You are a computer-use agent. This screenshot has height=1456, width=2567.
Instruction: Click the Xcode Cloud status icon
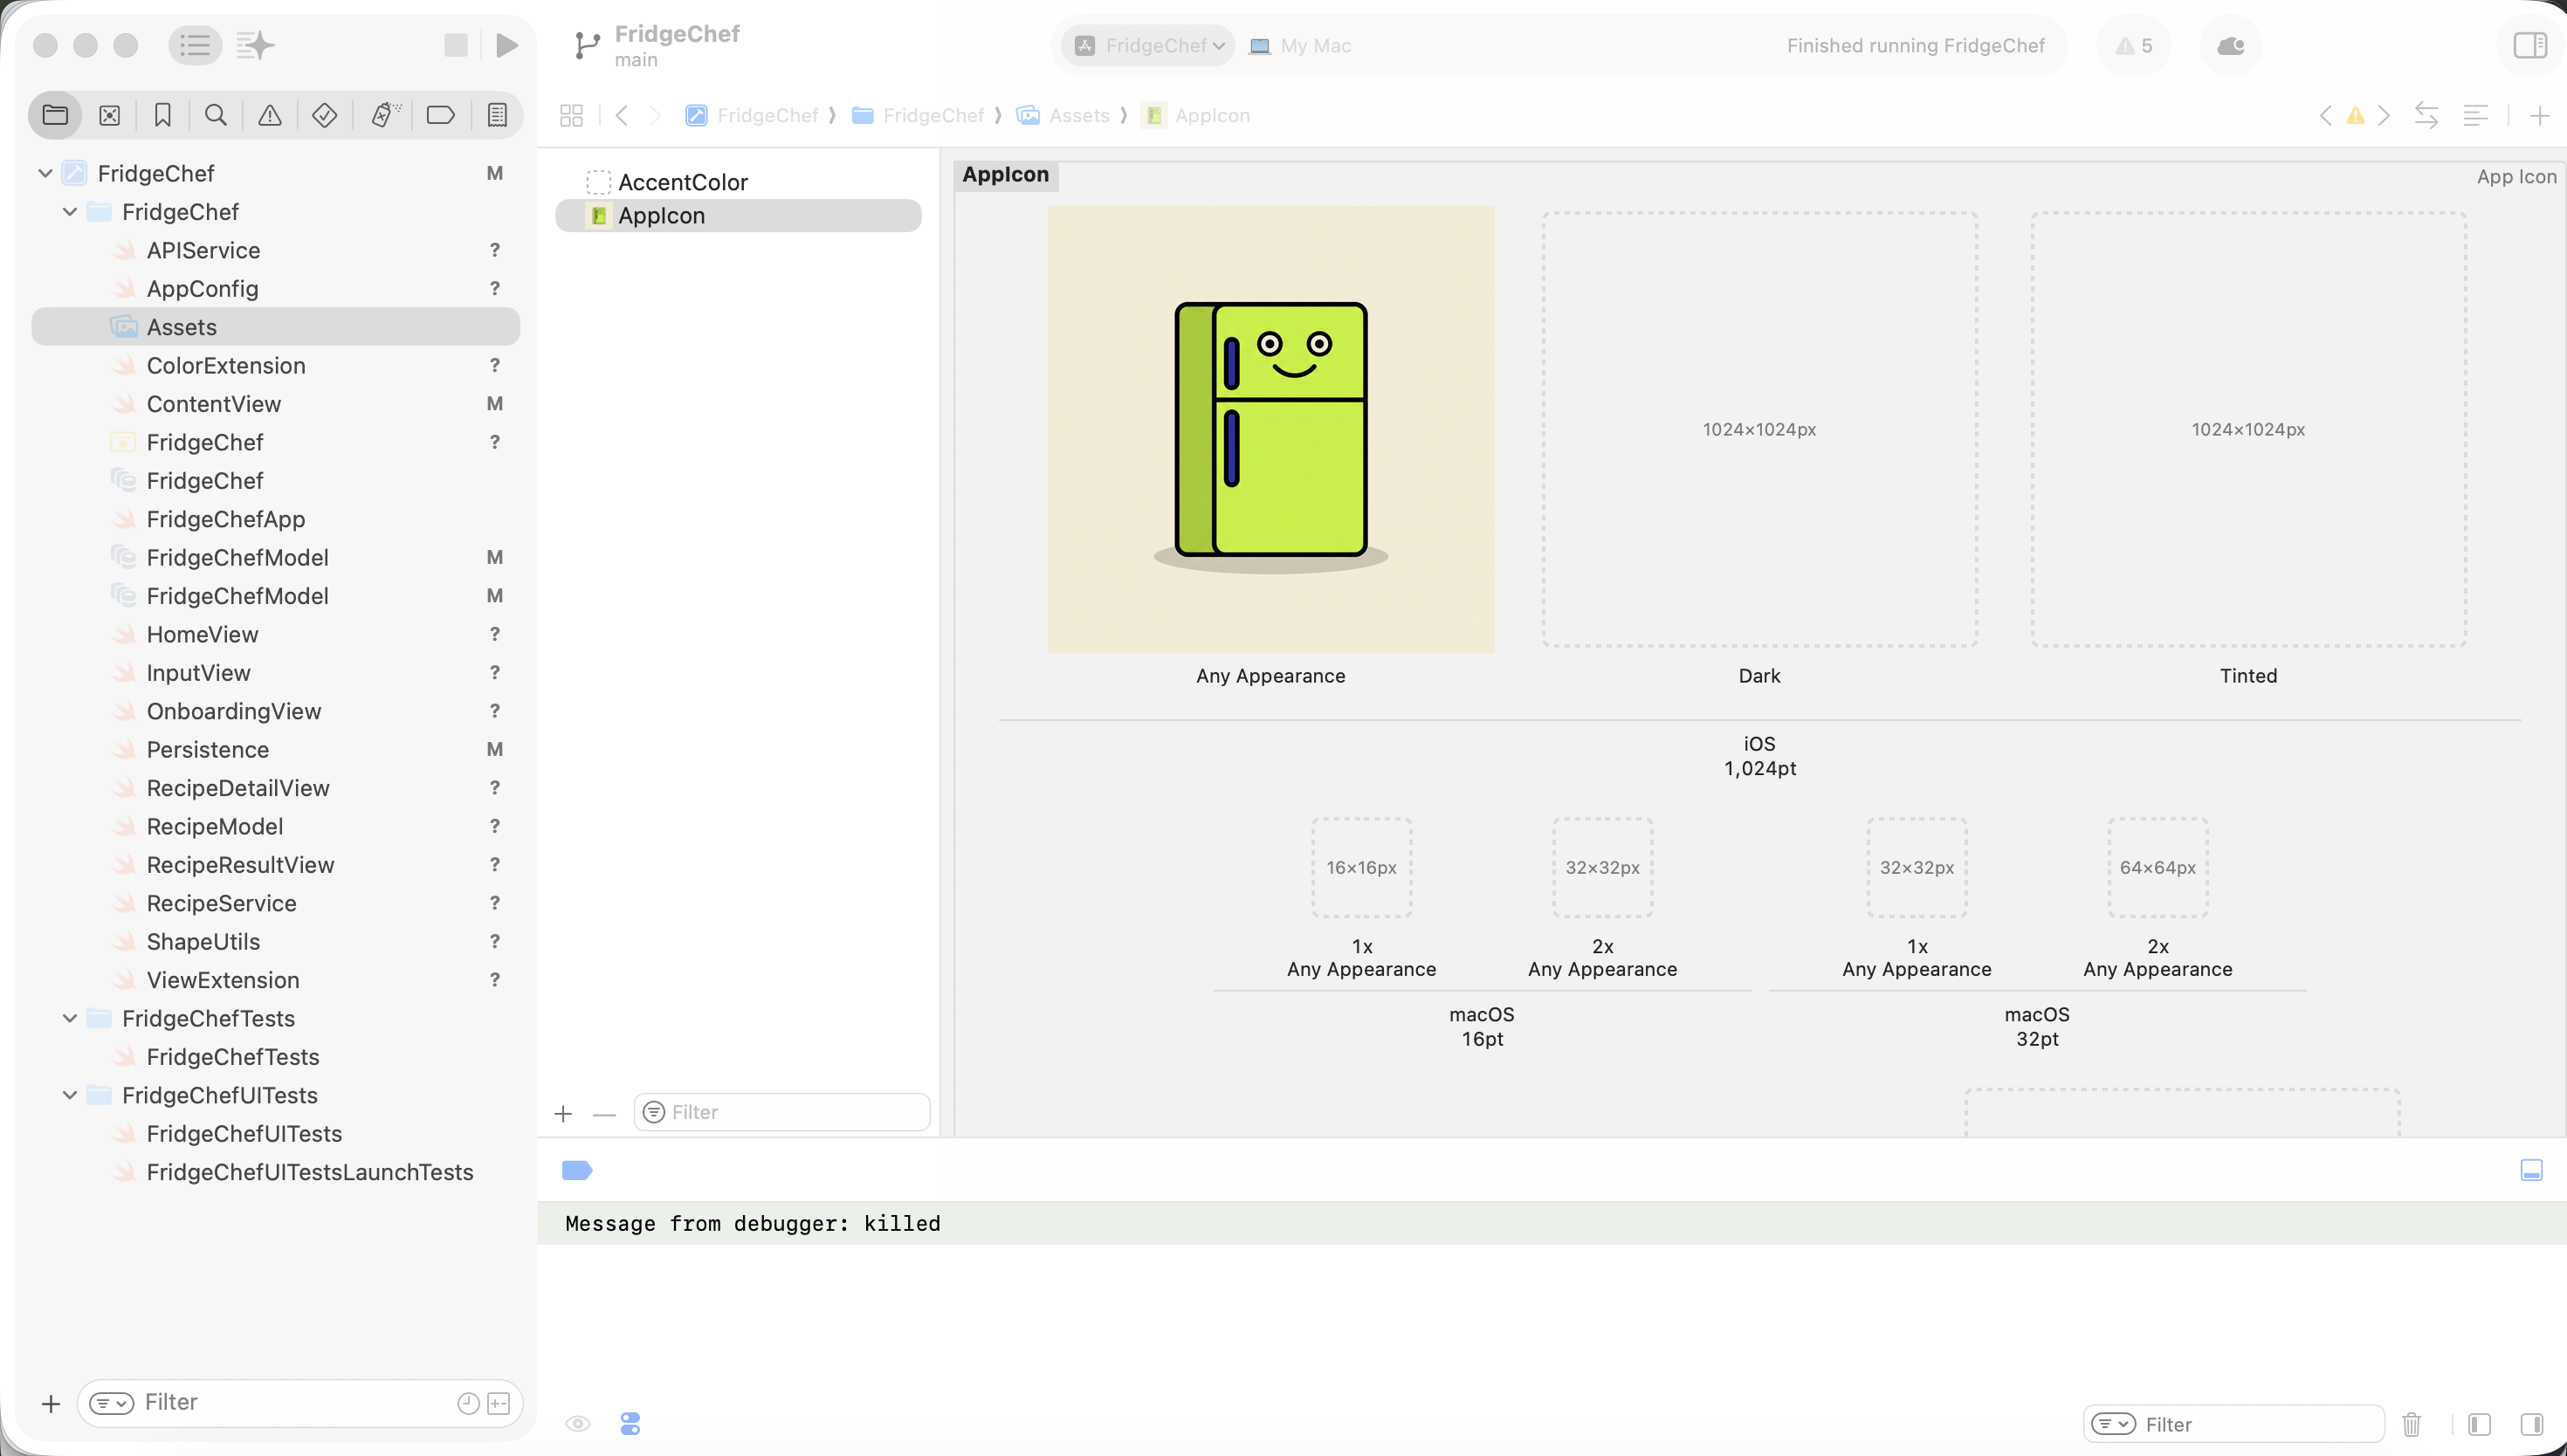pyautogui.click(x=2230, y=45)
